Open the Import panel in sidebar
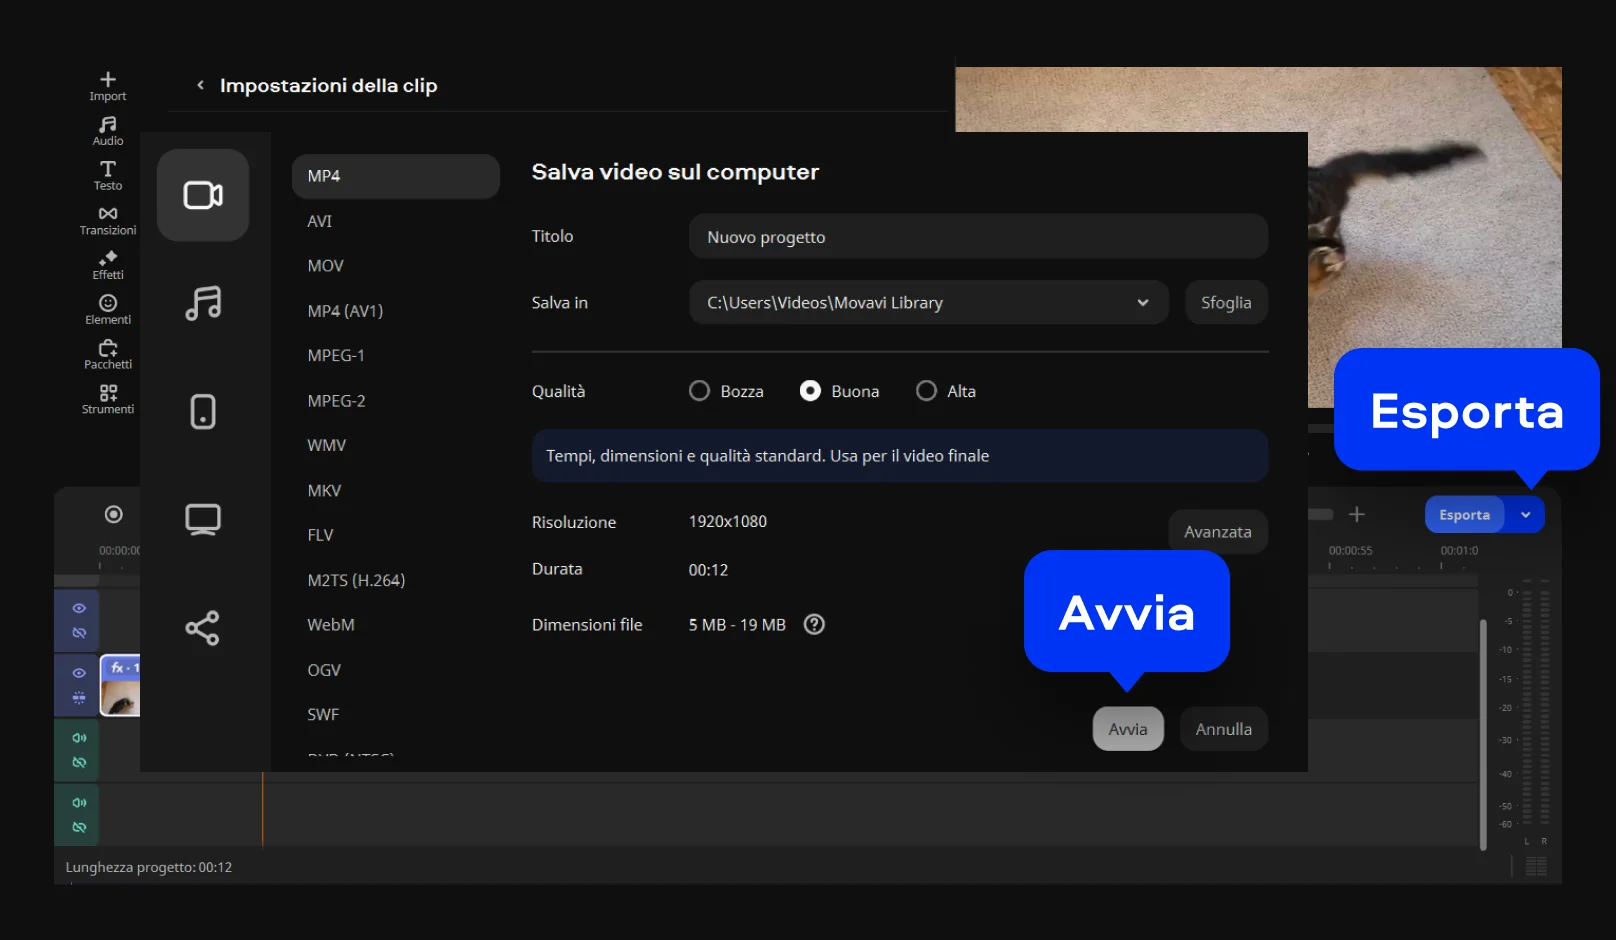The image size is (1616, 940). coord(108,86)
